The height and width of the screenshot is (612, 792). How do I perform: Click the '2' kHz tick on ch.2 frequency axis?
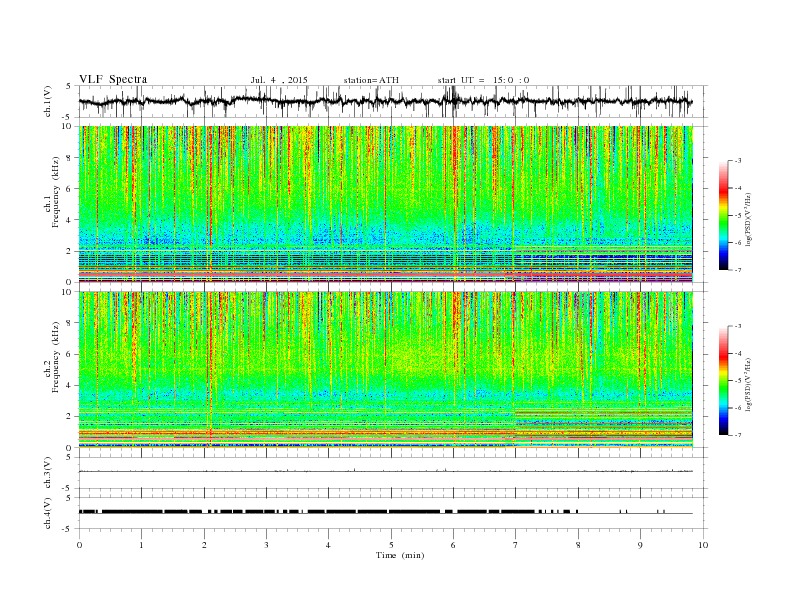70,417
